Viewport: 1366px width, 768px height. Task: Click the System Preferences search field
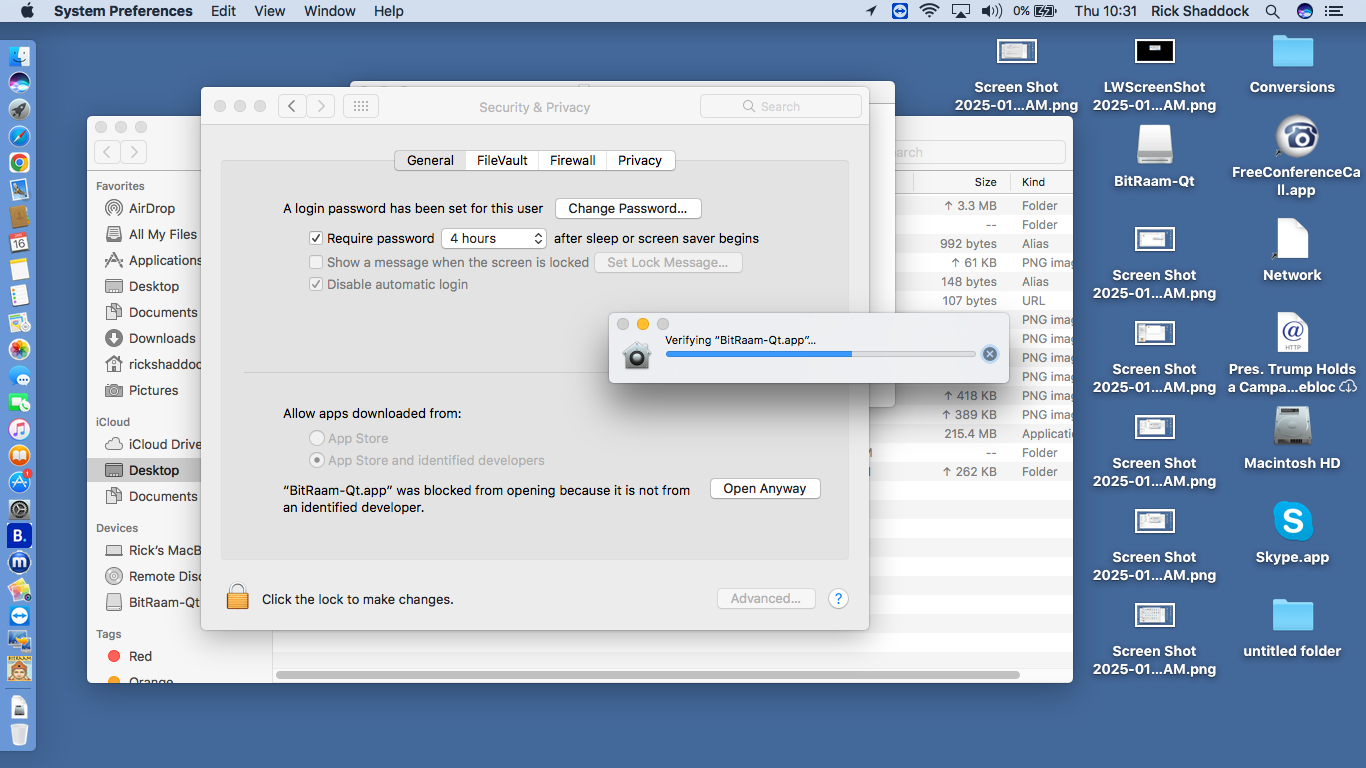tap(781, 106)
